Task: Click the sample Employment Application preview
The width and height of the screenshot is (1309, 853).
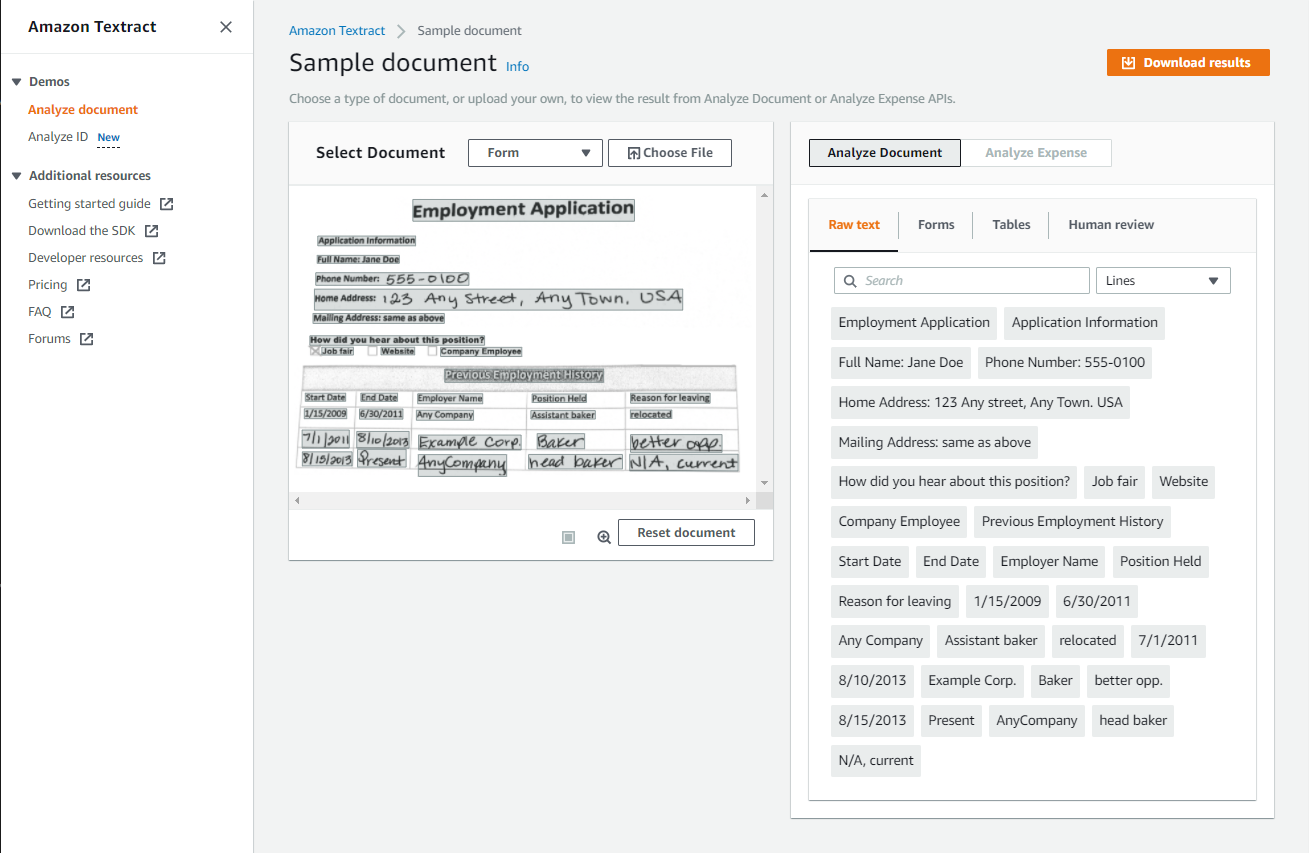Action: click(523, 338)
